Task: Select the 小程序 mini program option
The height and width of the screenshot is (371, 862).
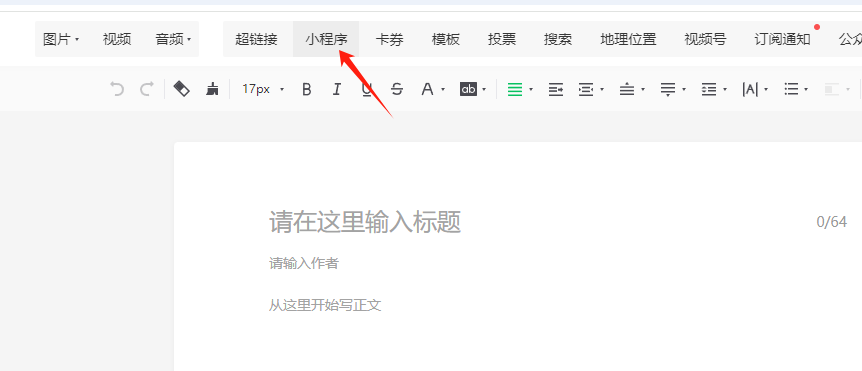Action: [x=326, y=39]
